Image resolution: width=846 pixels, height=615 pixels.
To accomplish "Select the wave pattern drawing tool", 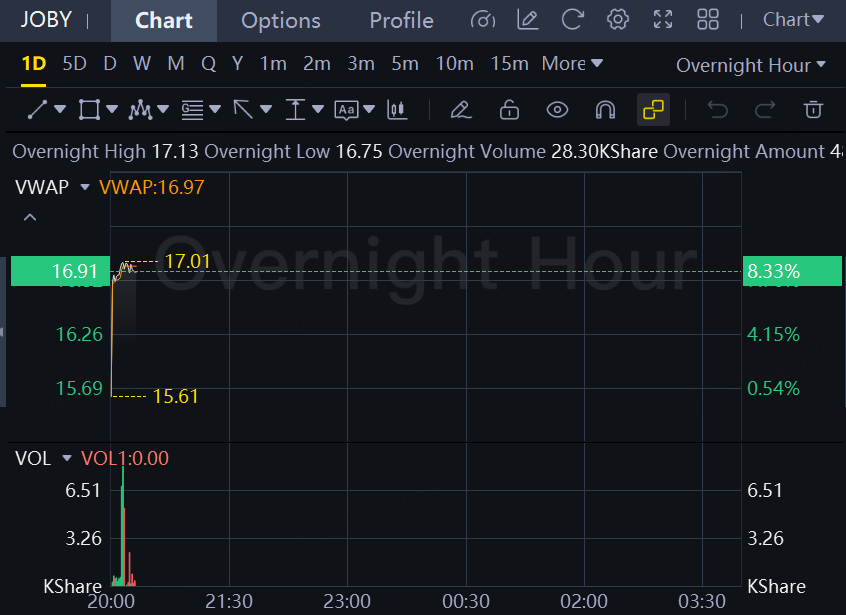I will 140,110.
